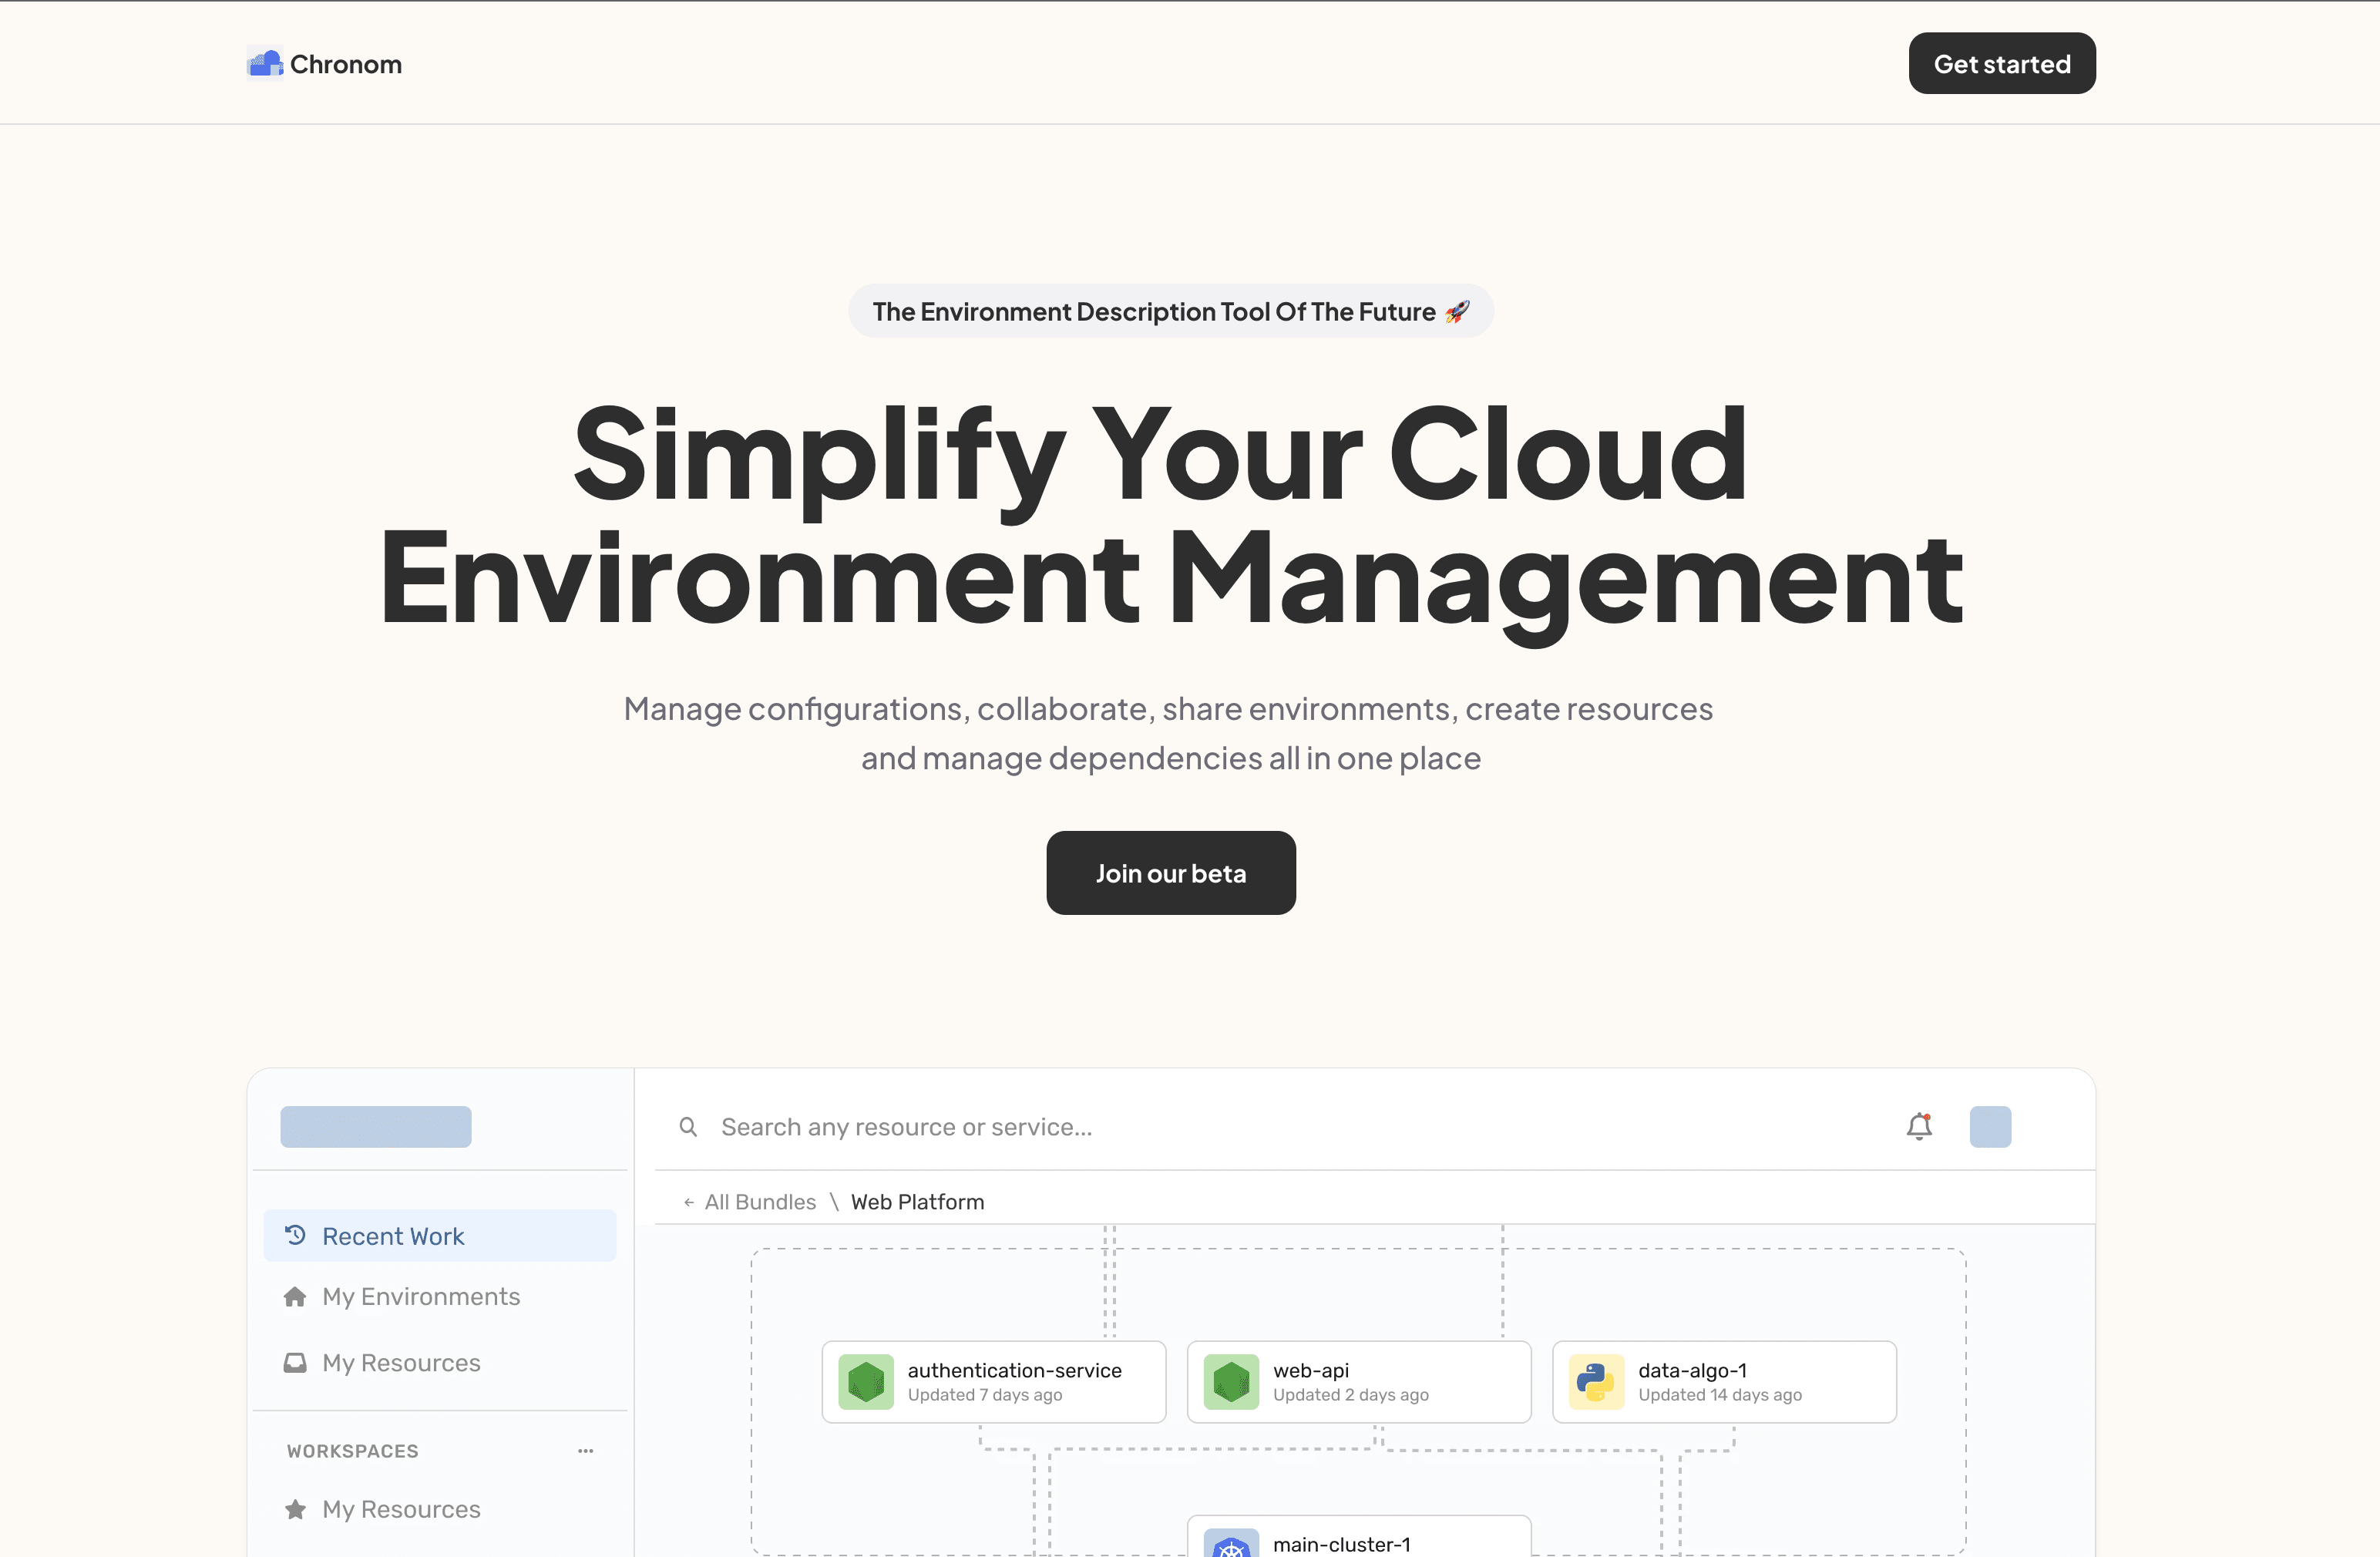Click the blue placeholder logo in sidebar
Viewport: 2380px width, 1557px height.
coord(375,1127)
